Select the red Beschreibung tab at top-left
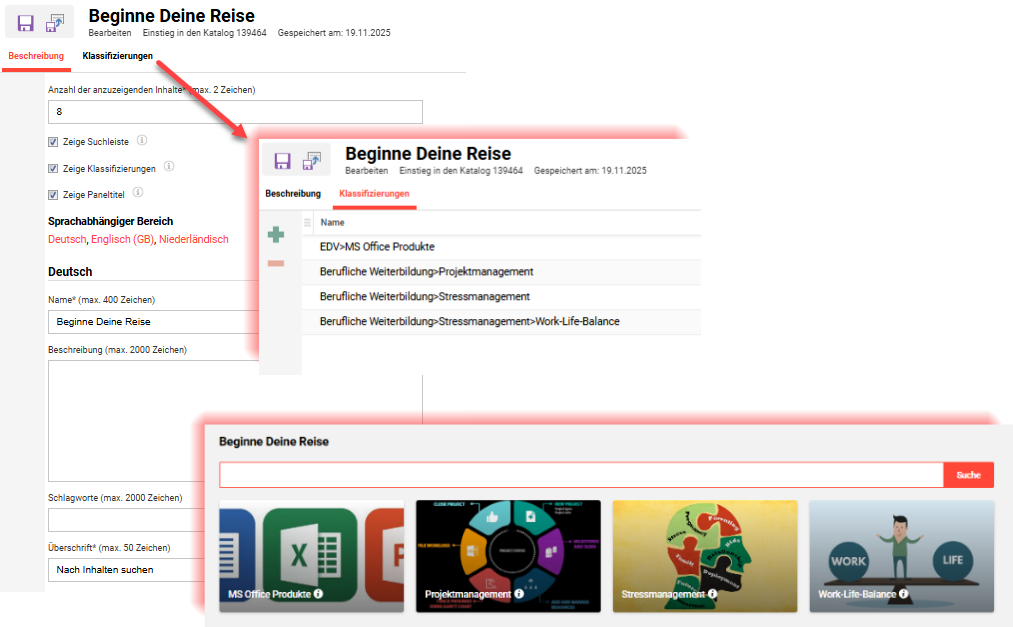Screen dimensions: 1013x627 point(36,56)
